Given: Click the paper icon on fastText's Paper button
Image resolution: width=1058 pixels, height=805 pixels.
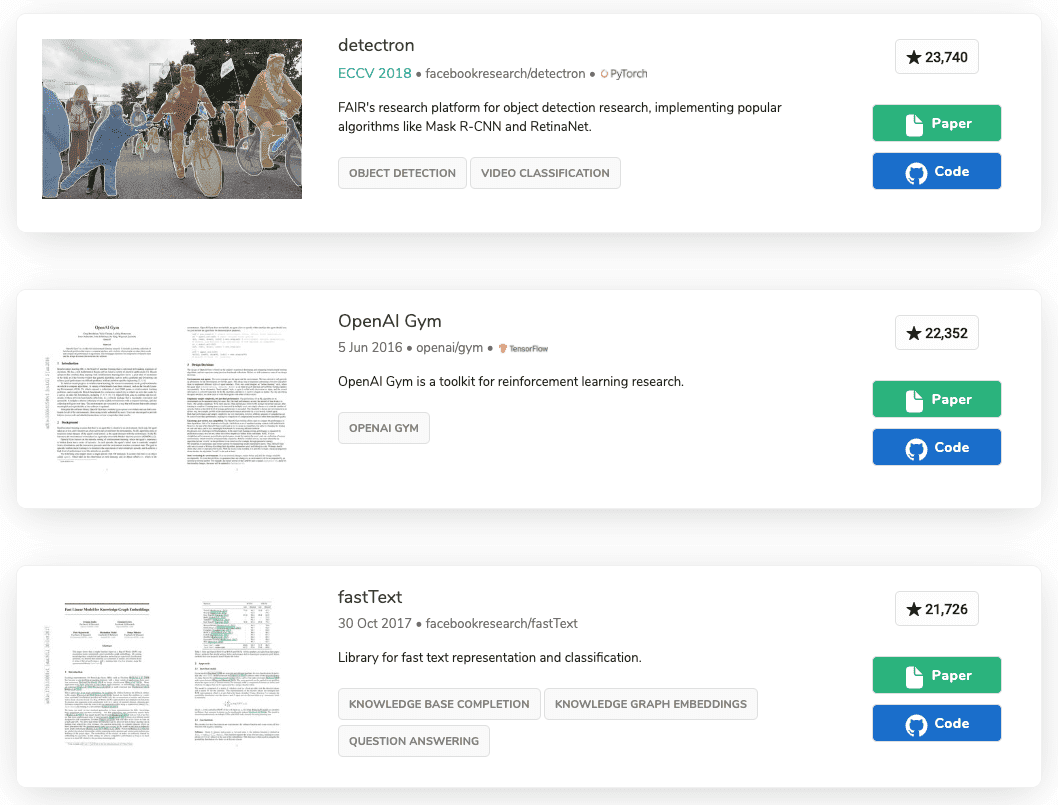Looking at the screenshot, I should point(914,674).
